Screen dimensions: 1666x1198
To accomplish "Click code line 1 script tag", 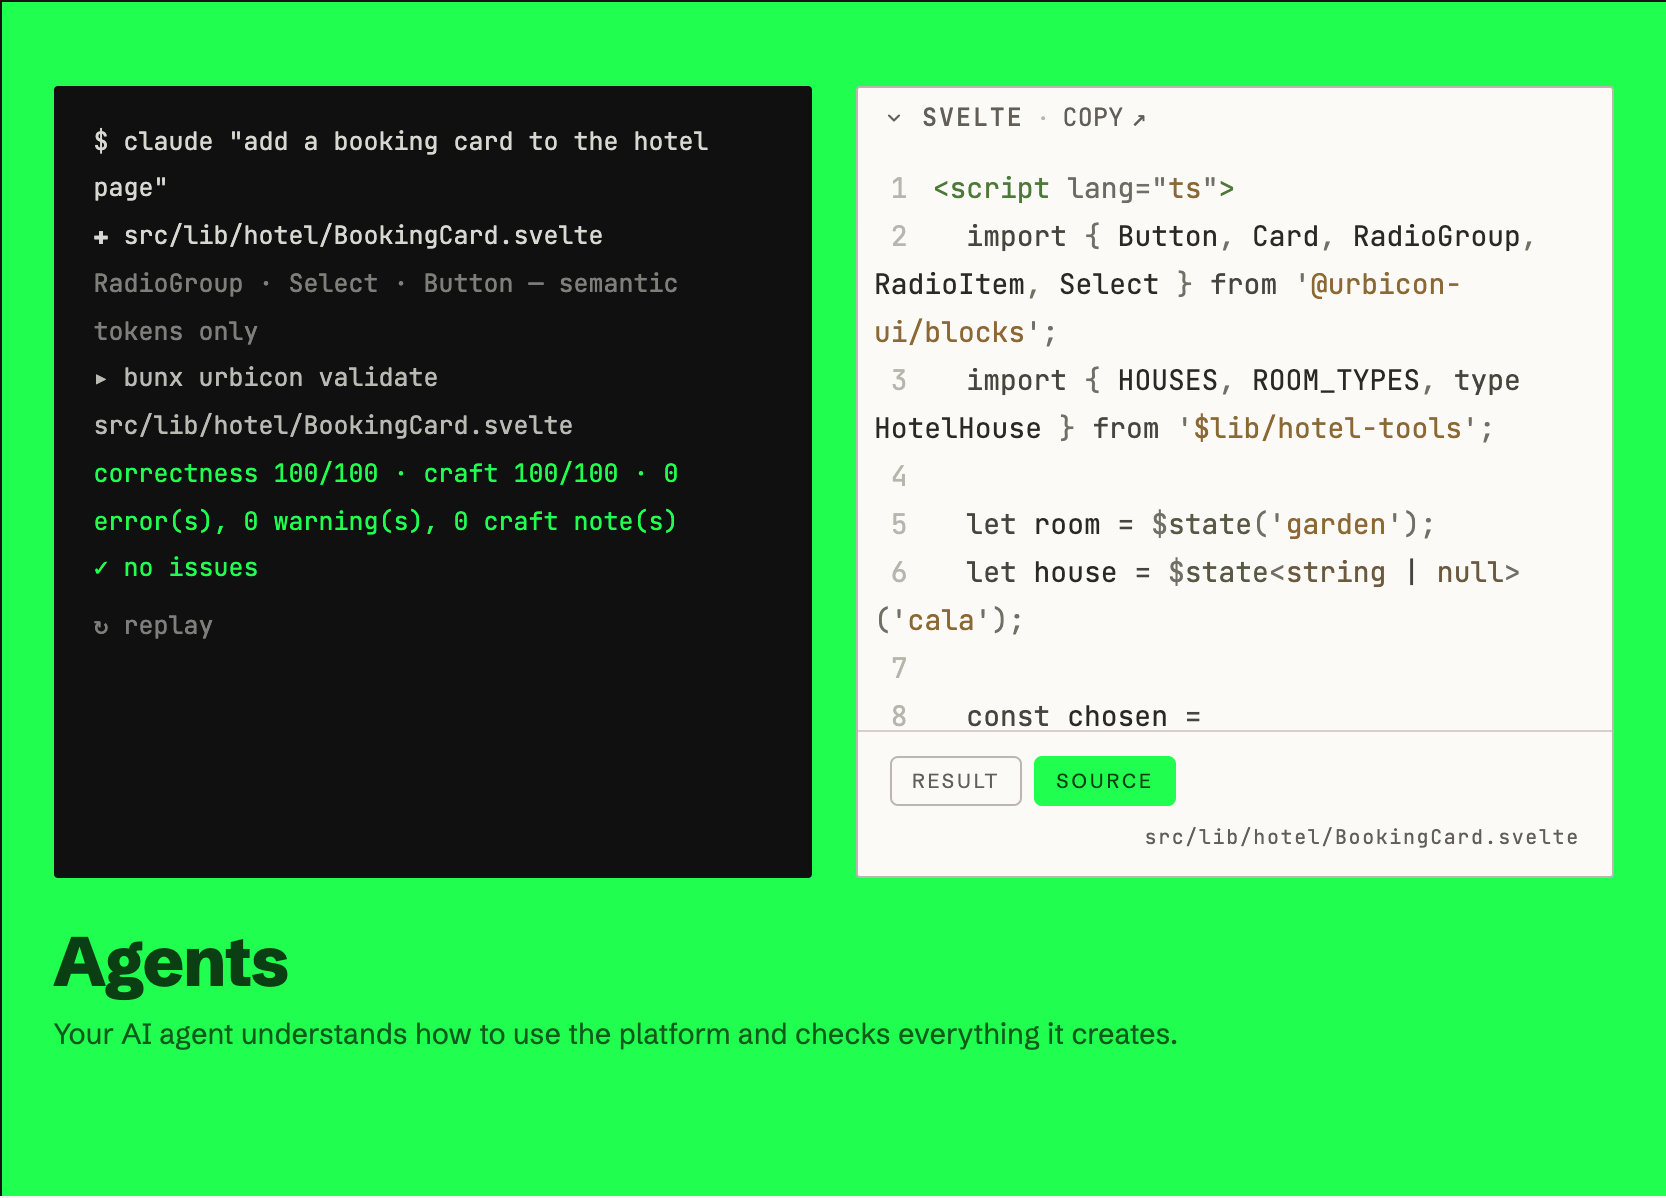I will pos(1084,188).
